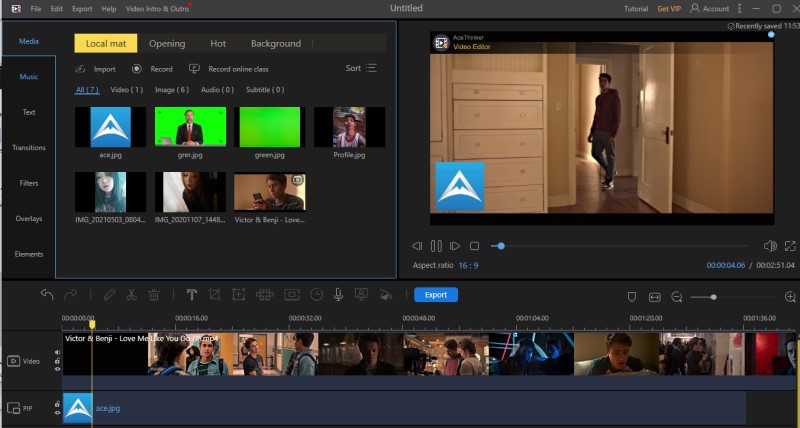This screenshot has height=428, width=800.
Task: Filter media by Video ( 1 )
Action: click(x=127, y=90)
